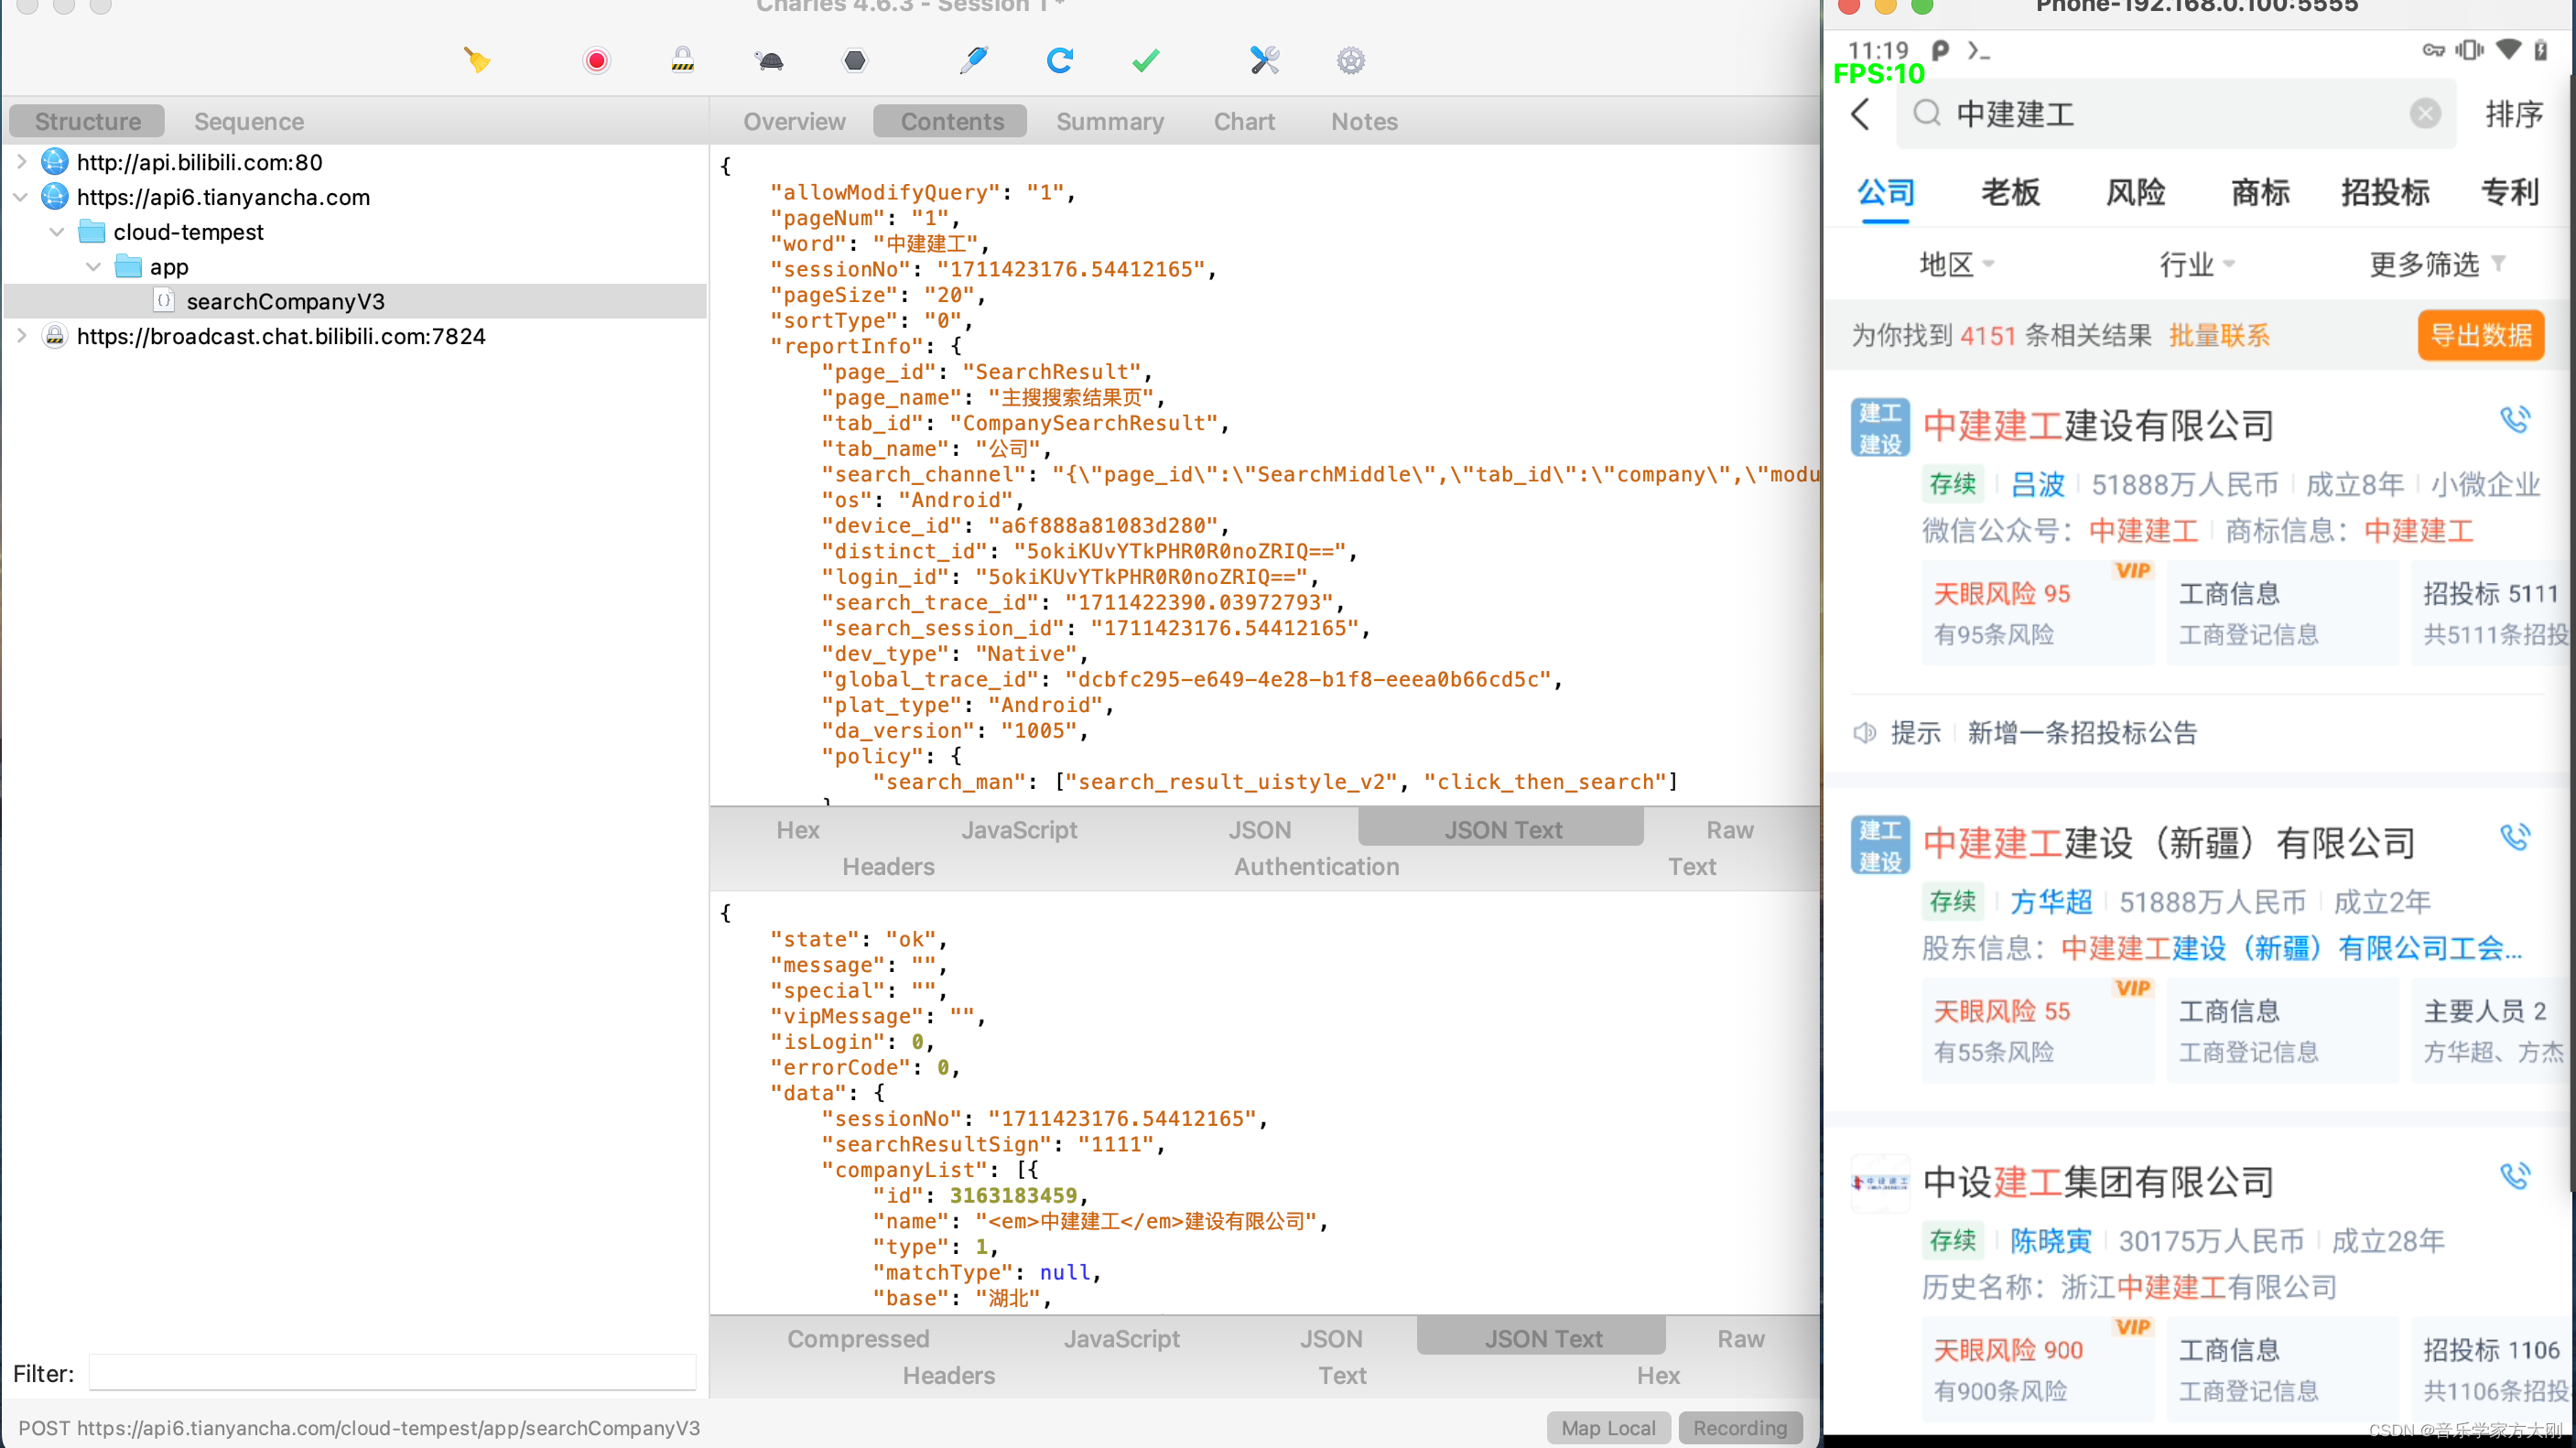Show response Raw view
The image size is (2576, 1448).
[x=1740, y=1338]
